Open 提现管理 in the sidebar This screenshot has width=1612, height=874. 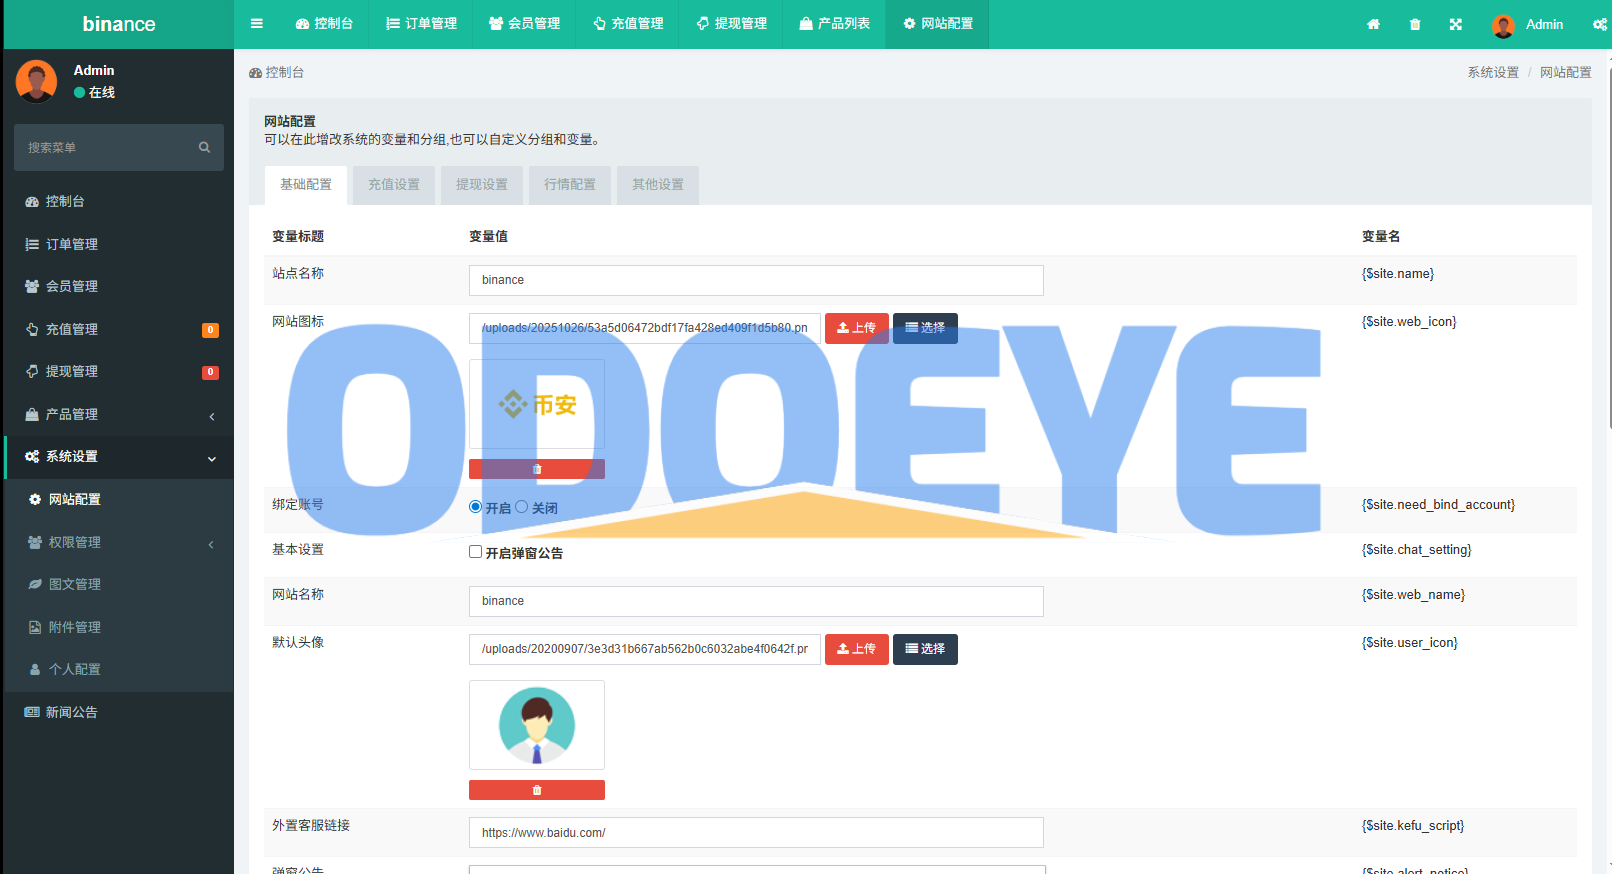[119, 371]
